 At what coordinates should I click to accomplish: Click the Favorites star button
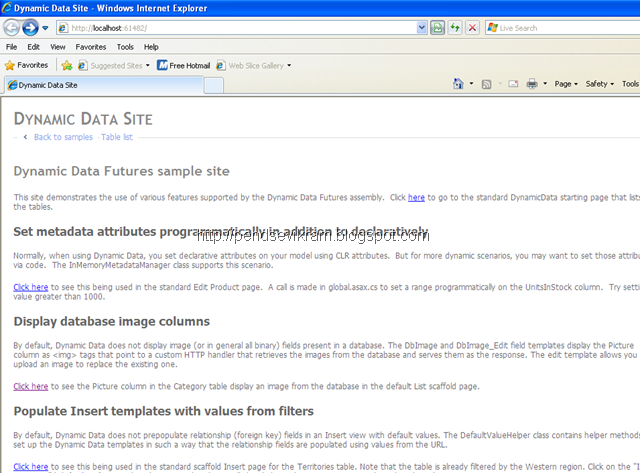pos(26,65)
